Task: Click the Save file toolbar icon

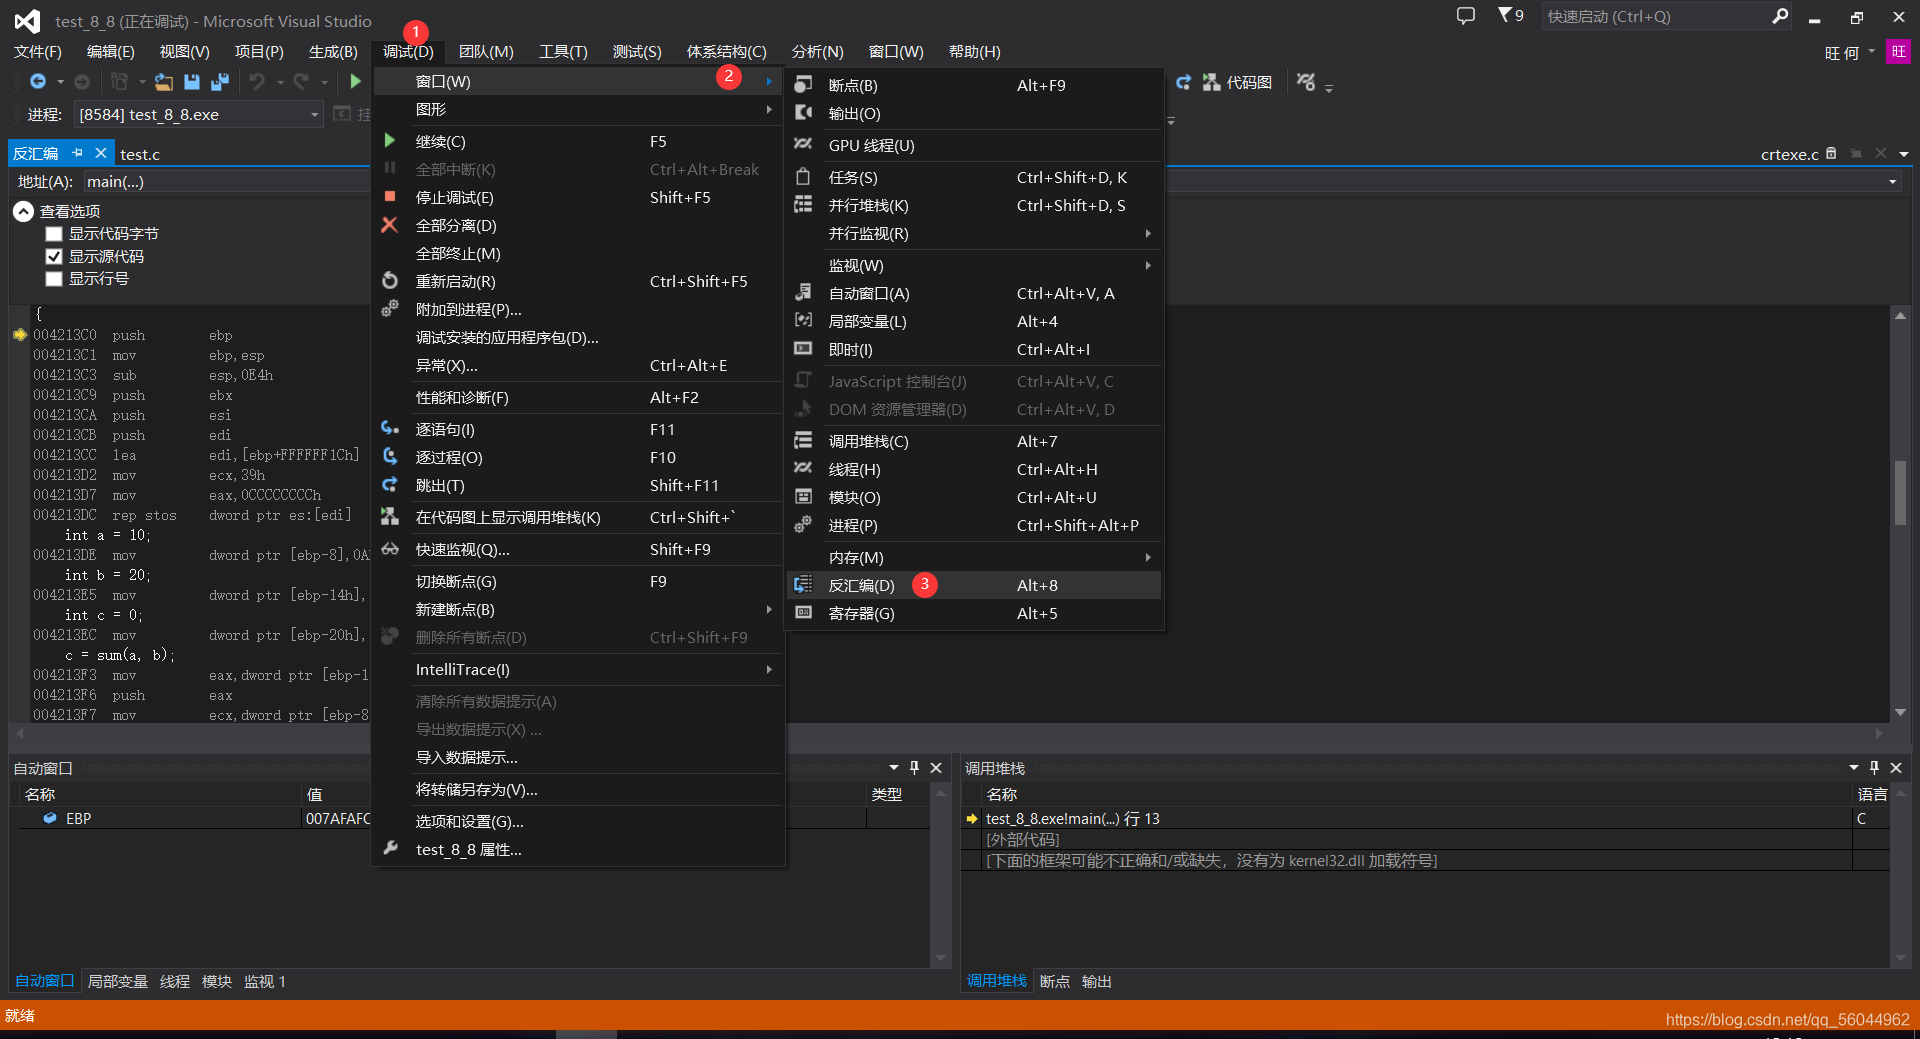Action: pyautogui.click(x=192, y=82)
